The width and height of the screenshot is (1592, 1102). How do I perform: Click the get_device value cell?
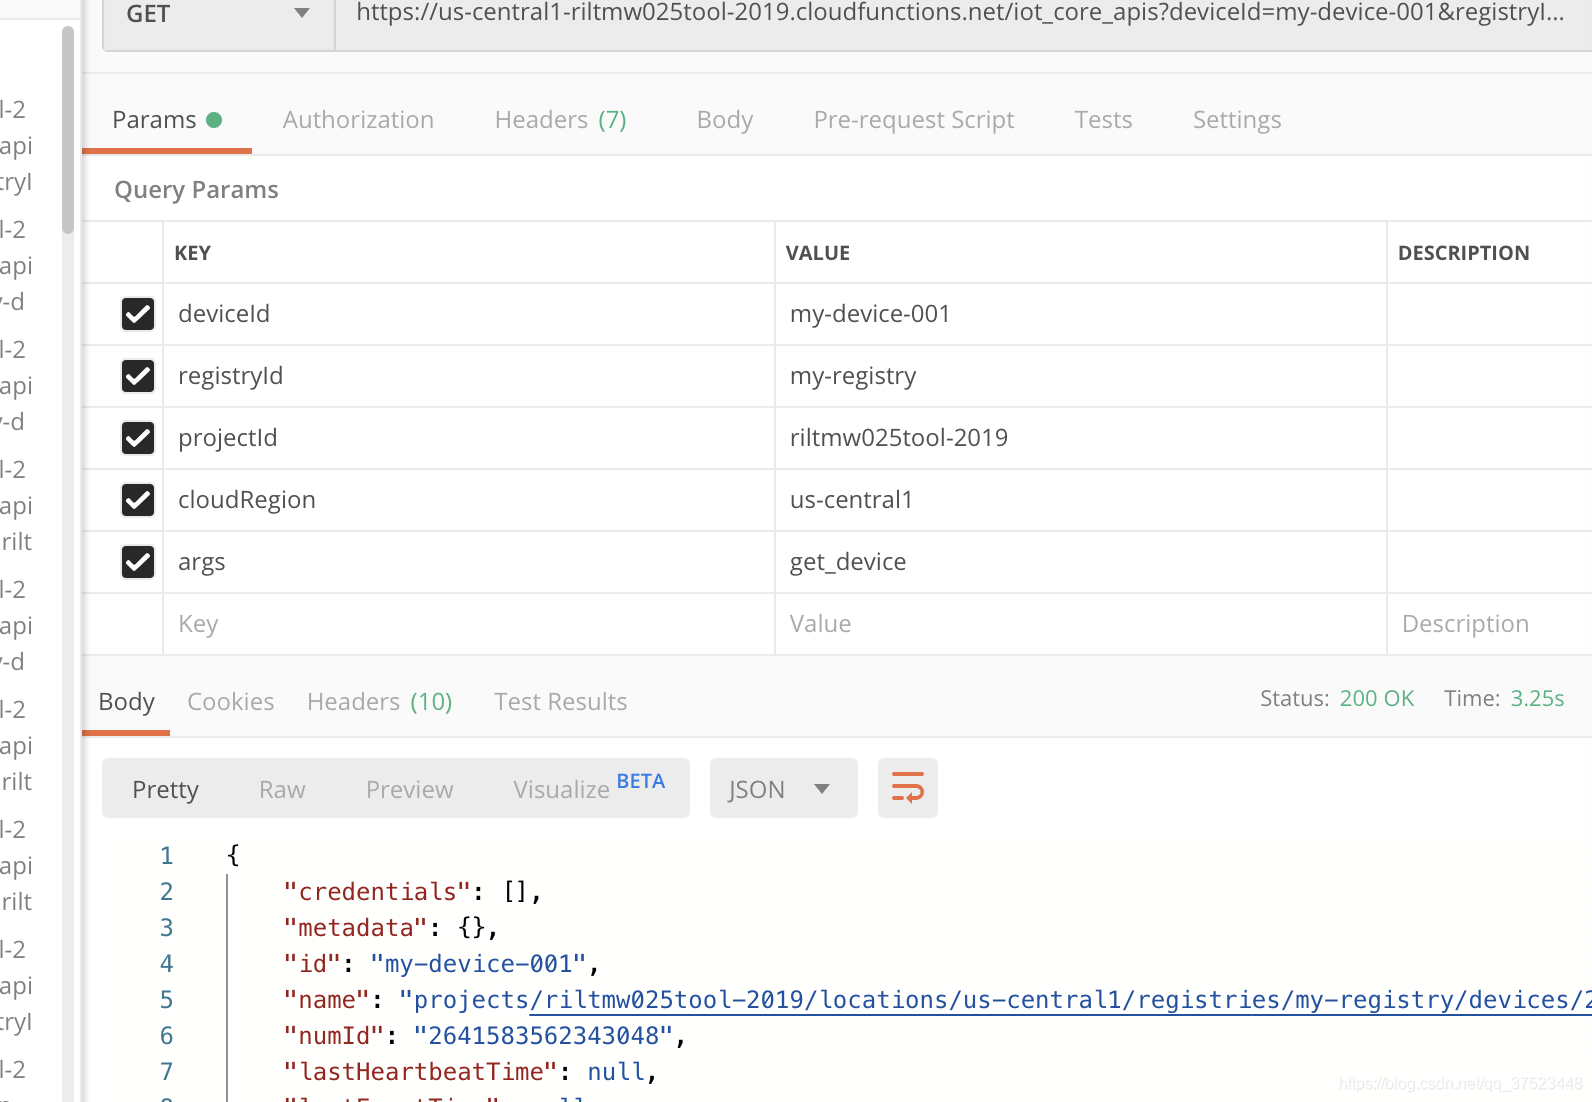[1081, 562]
